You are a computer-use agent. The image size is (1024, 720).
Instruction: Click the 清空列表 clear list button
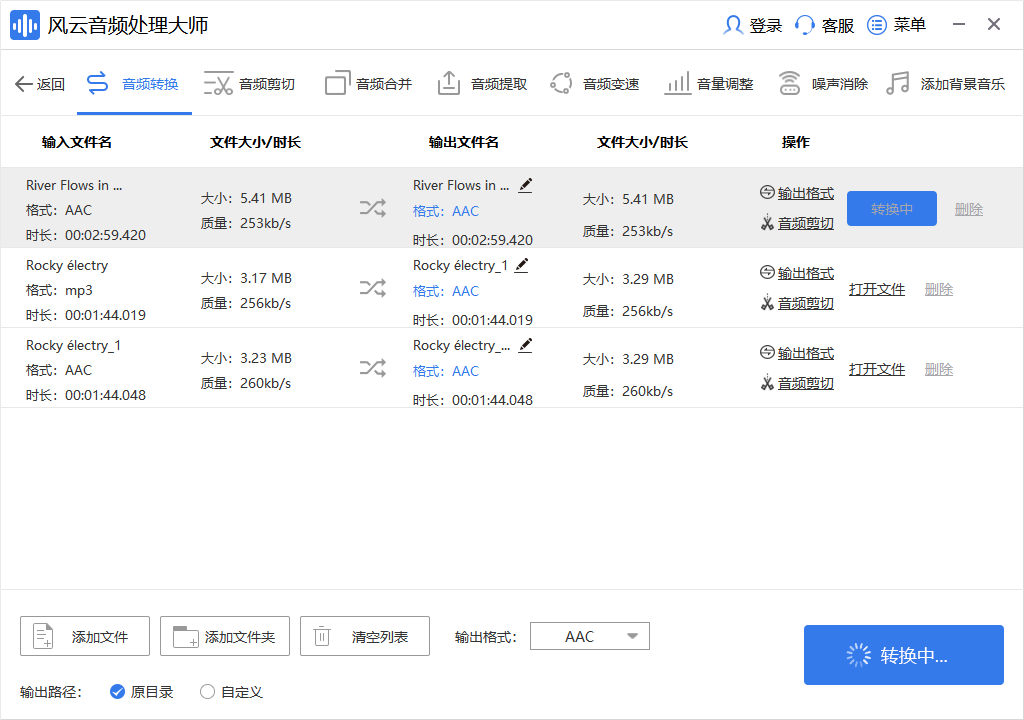(x=364, y=635)
